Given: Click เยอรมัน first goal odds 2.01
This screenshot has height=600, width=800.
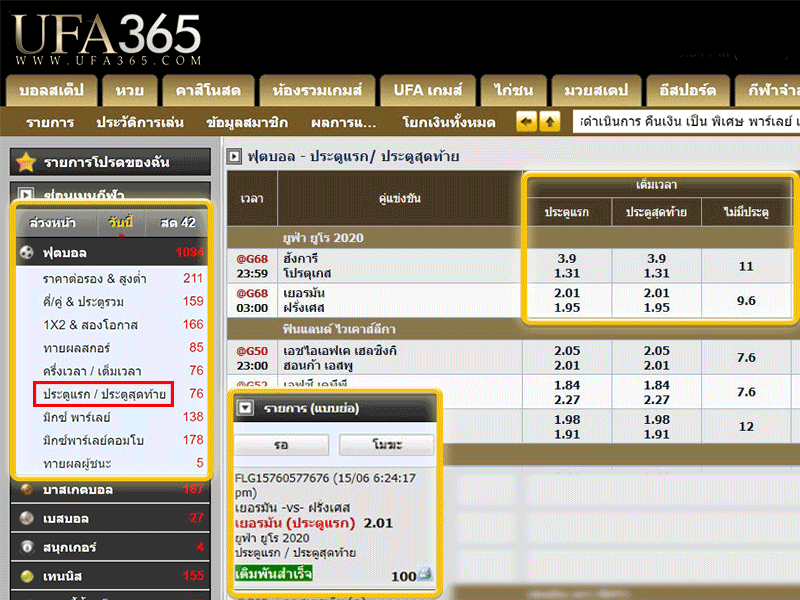Looking at the screenshot, I should tap(567, 293).
